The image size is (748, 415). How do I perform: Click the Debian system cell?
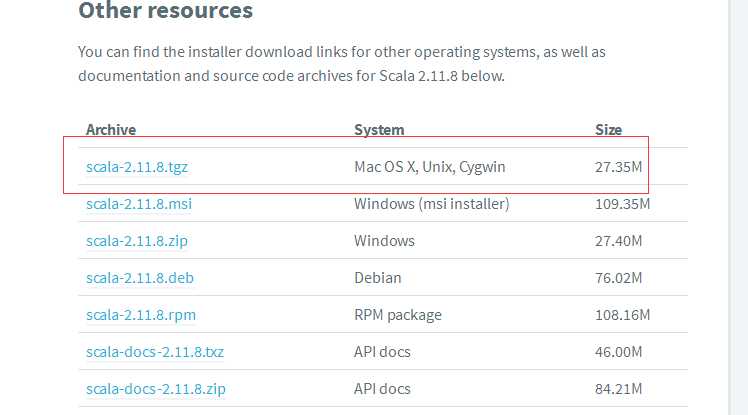(377, 278)
